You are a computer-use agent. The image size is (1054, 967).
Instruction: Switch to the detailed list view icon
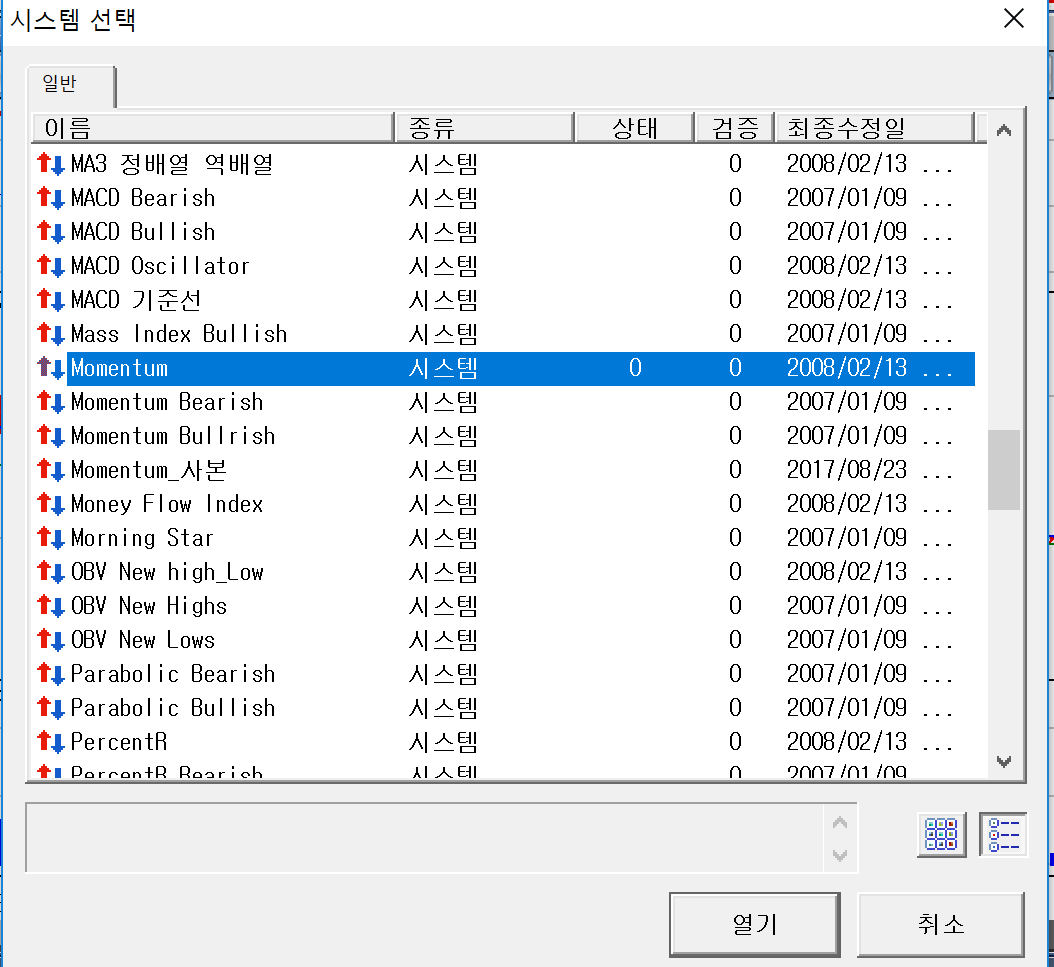(x=1003, y=835)
